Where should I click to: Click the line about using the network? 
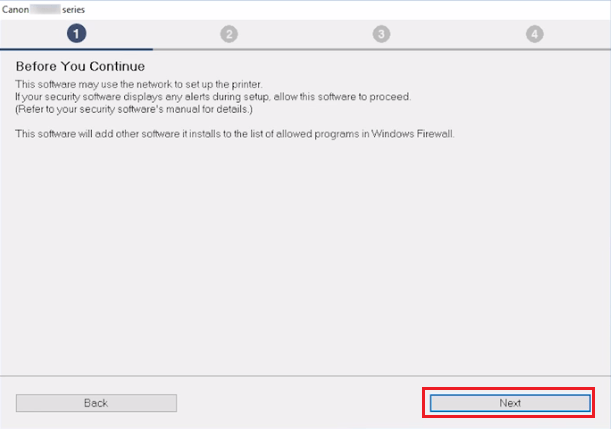(x=139, y=84)
